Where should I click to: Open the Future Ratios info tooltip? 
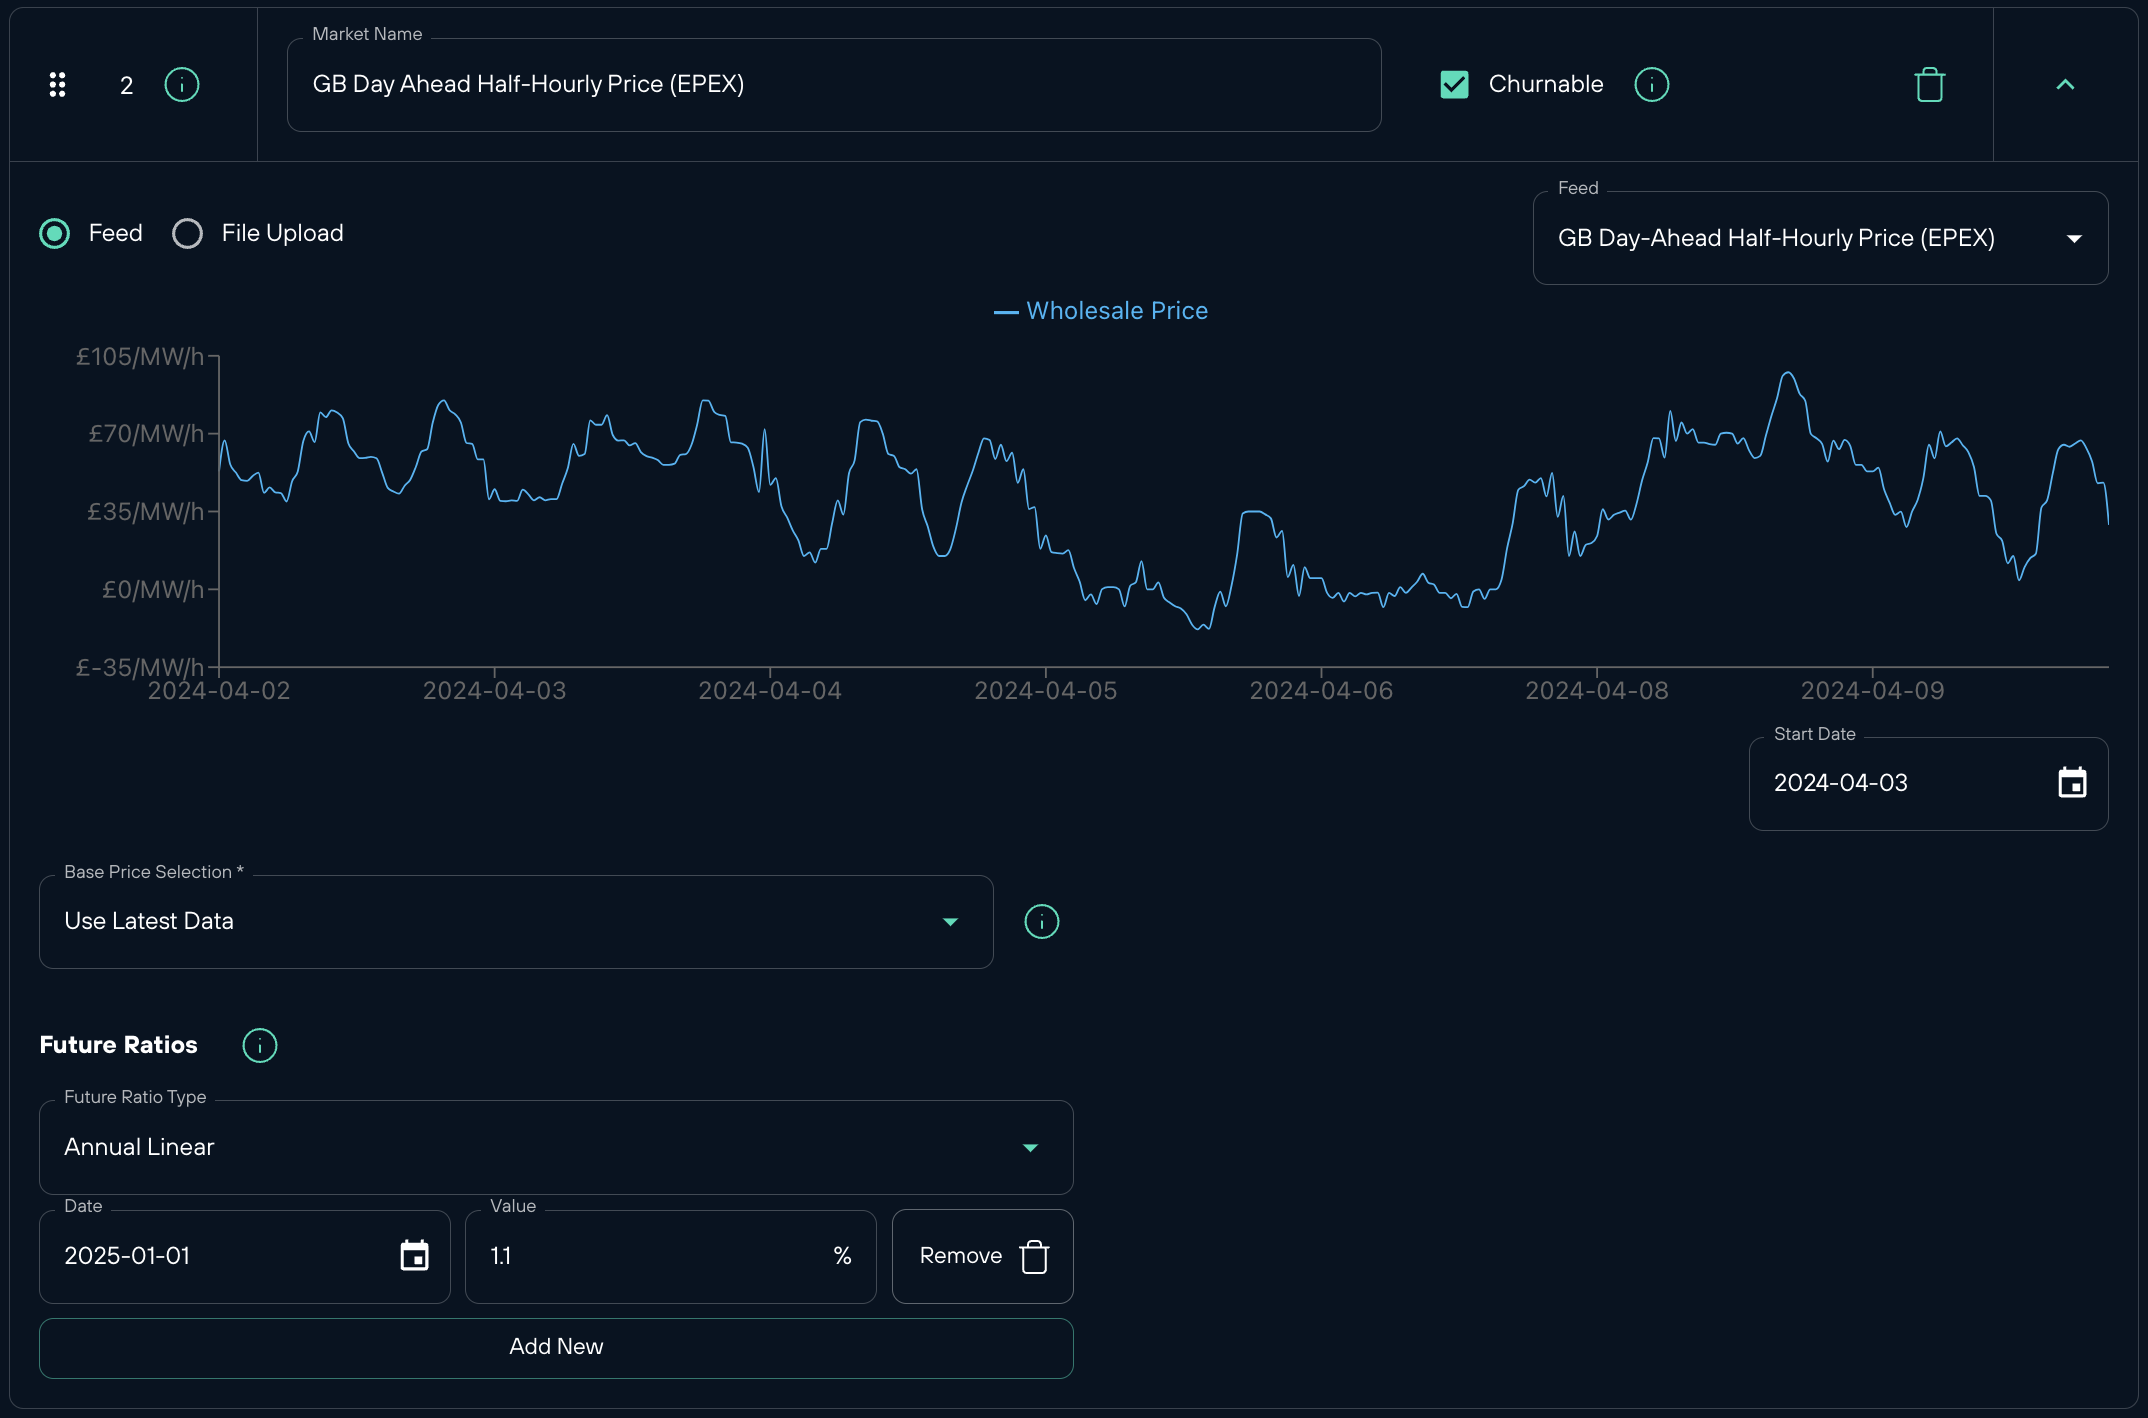(259, 1045)
